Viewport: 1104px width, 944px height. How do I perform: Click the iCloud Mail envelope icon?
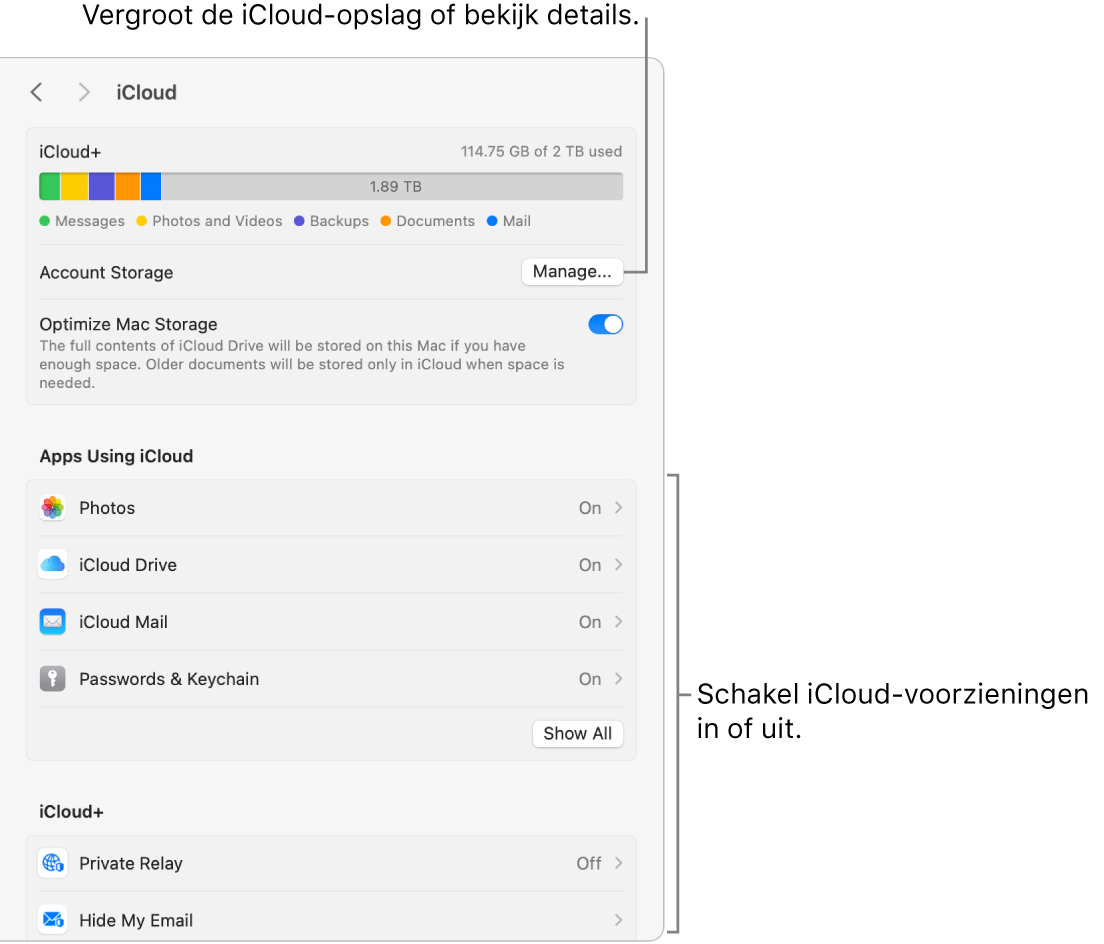tap(52, 622)
